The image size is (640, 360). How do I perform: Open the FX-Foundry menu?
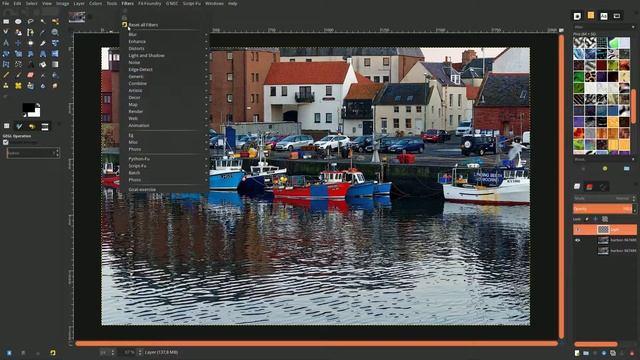[149, 3]
